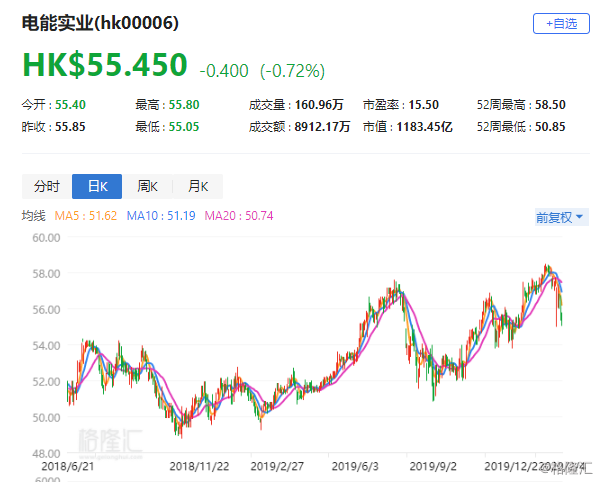Click the 市值 1183.45亿 market cap
Image resolution: width=600 pixels, height=482 pixels.
click(408, 127)
